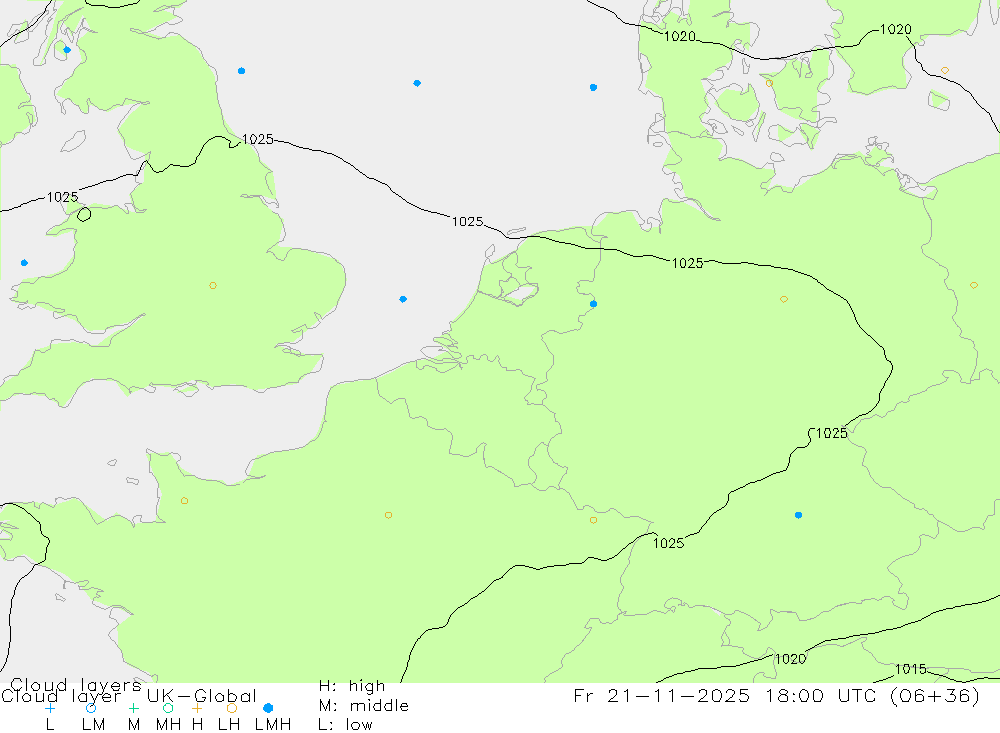The height and width of the screenshot is (733, 1000).
Task: Click the 'LH' legend label
Action: [229, 725]
